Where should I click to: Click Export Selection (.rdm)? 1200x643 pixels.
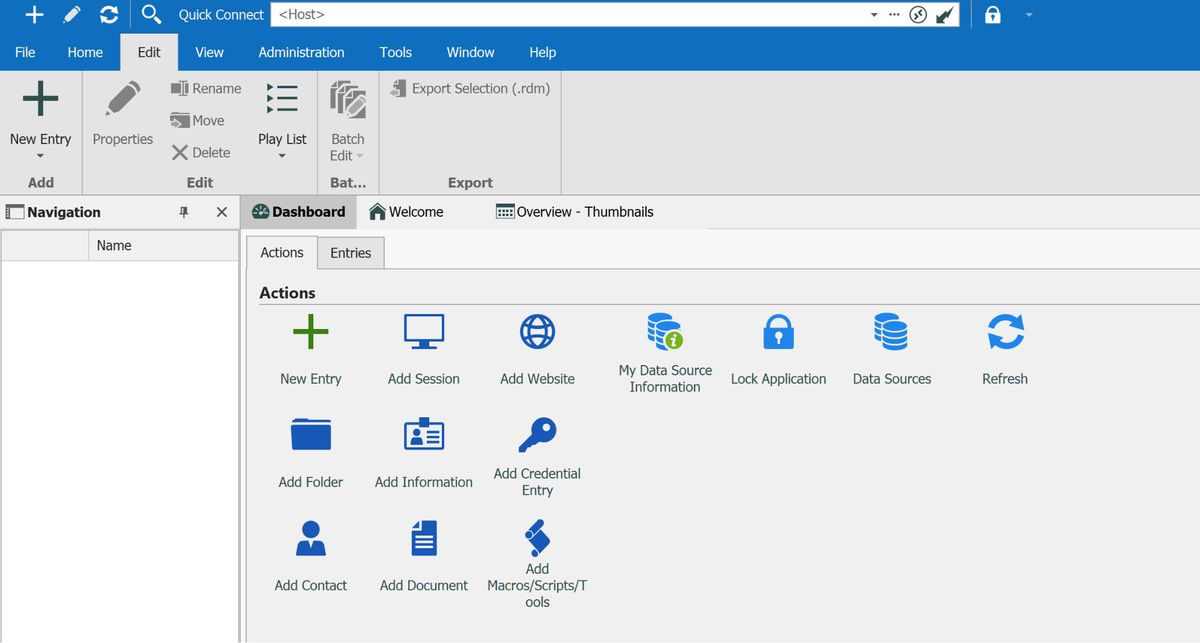click(x=470, y=88)
